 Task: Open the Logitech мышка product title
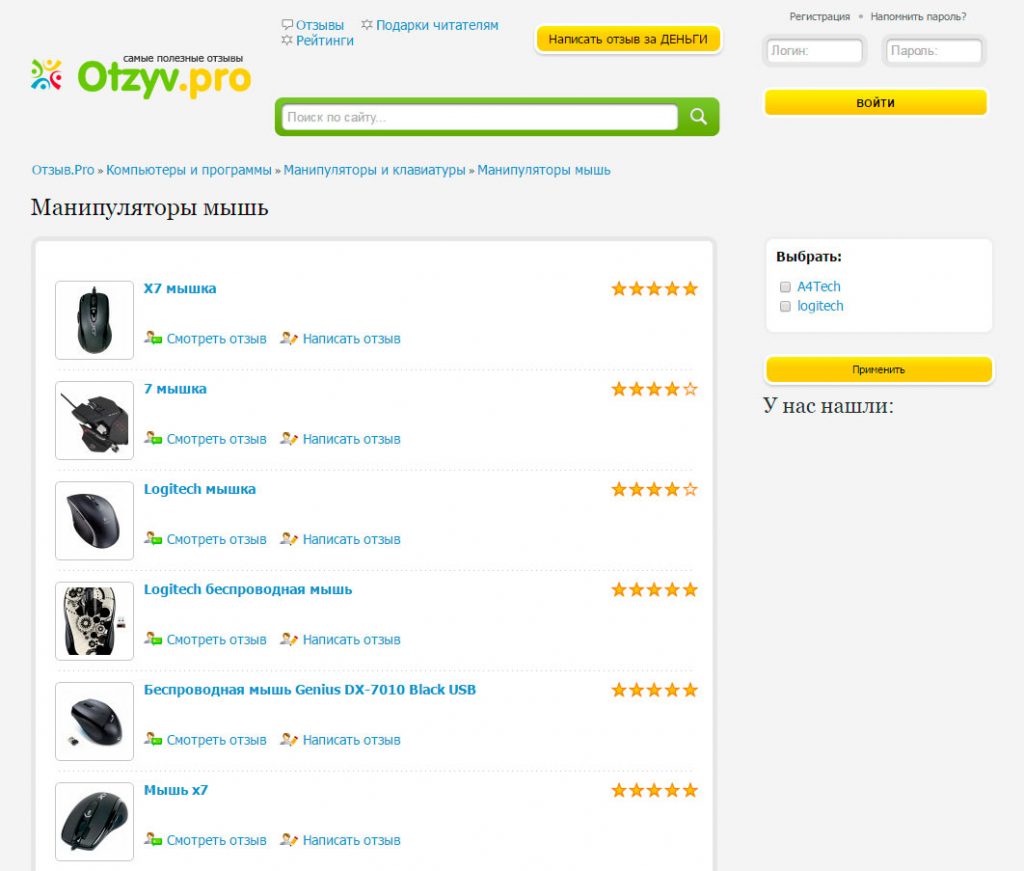coord(200,489)
